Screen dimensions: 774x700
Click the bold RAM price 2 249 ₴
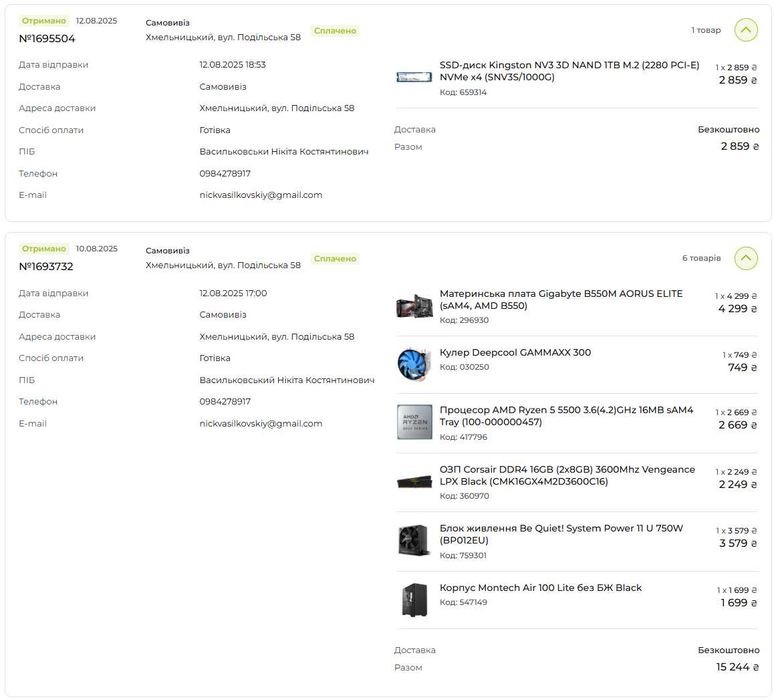[738, 485]
